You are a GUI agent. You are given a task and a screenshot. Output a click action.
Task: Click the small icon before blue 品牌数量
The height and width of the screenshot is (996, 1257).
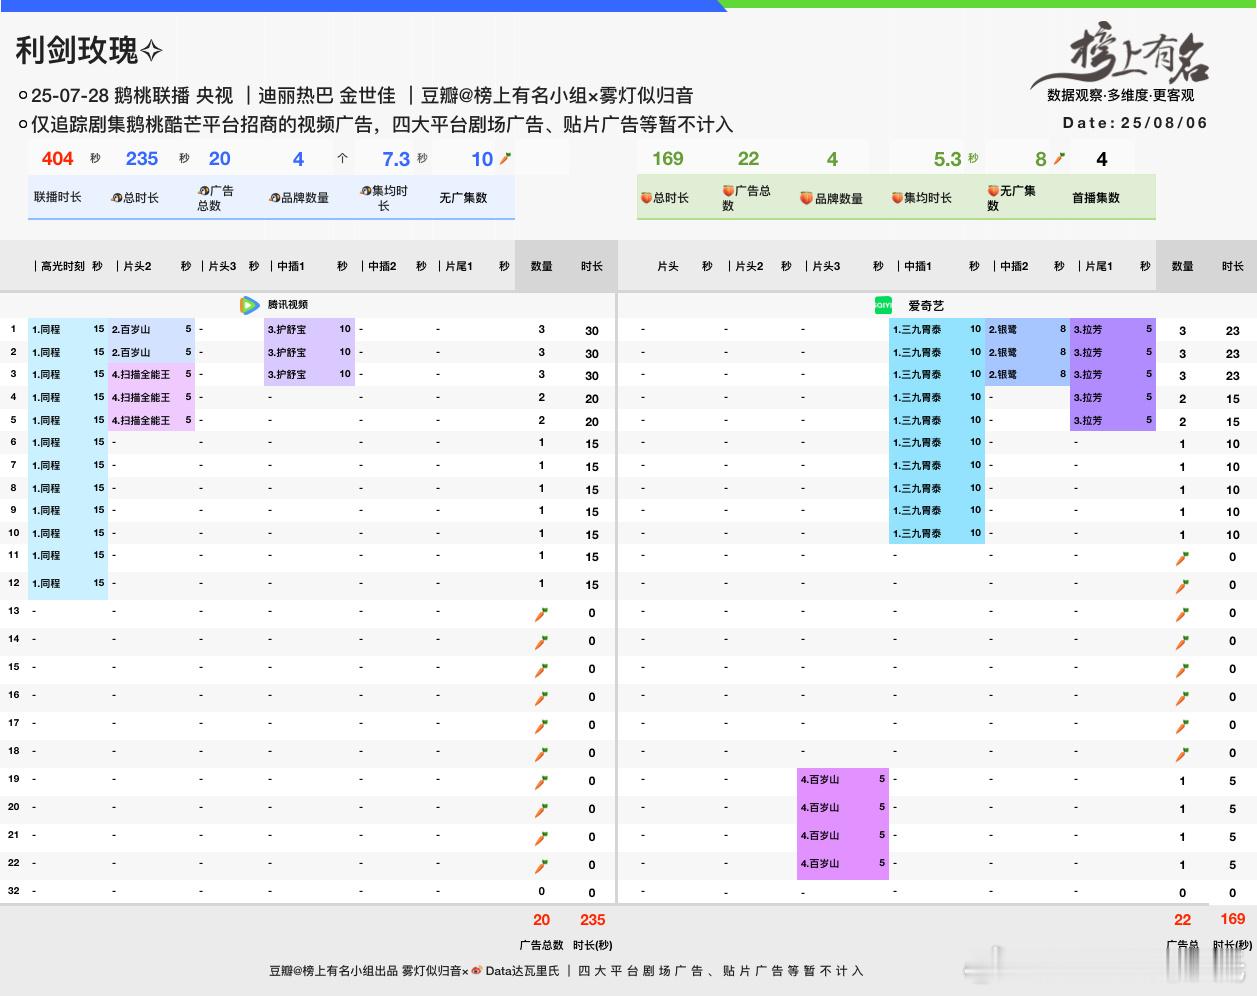tap(274, 198)
